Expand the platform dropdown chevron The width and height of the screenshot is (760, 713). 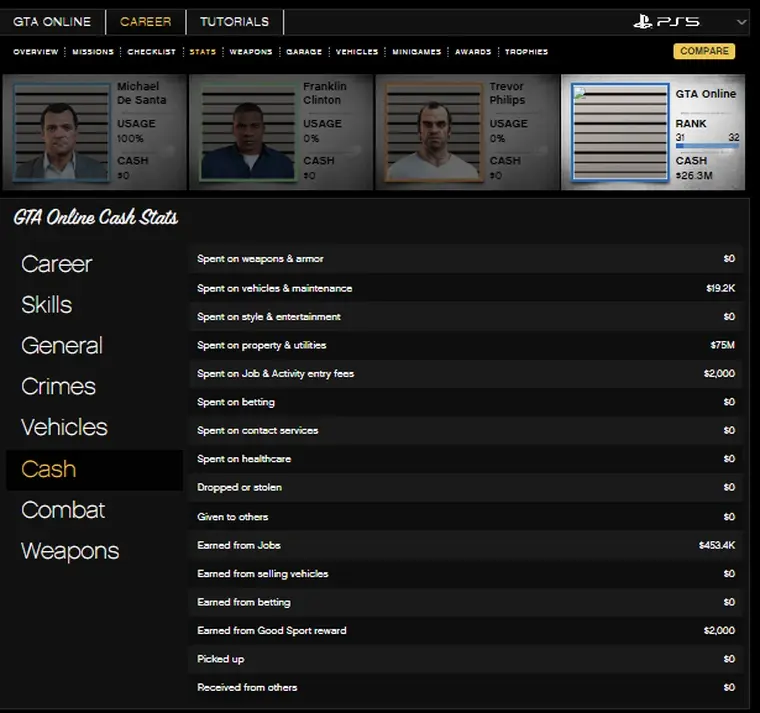coord(741,21)
